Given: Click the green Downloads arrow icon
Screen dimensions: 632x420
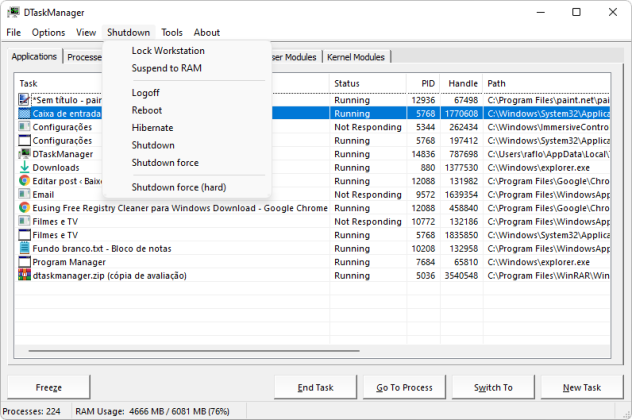Looking at the screenshot, I should (24, 167).
